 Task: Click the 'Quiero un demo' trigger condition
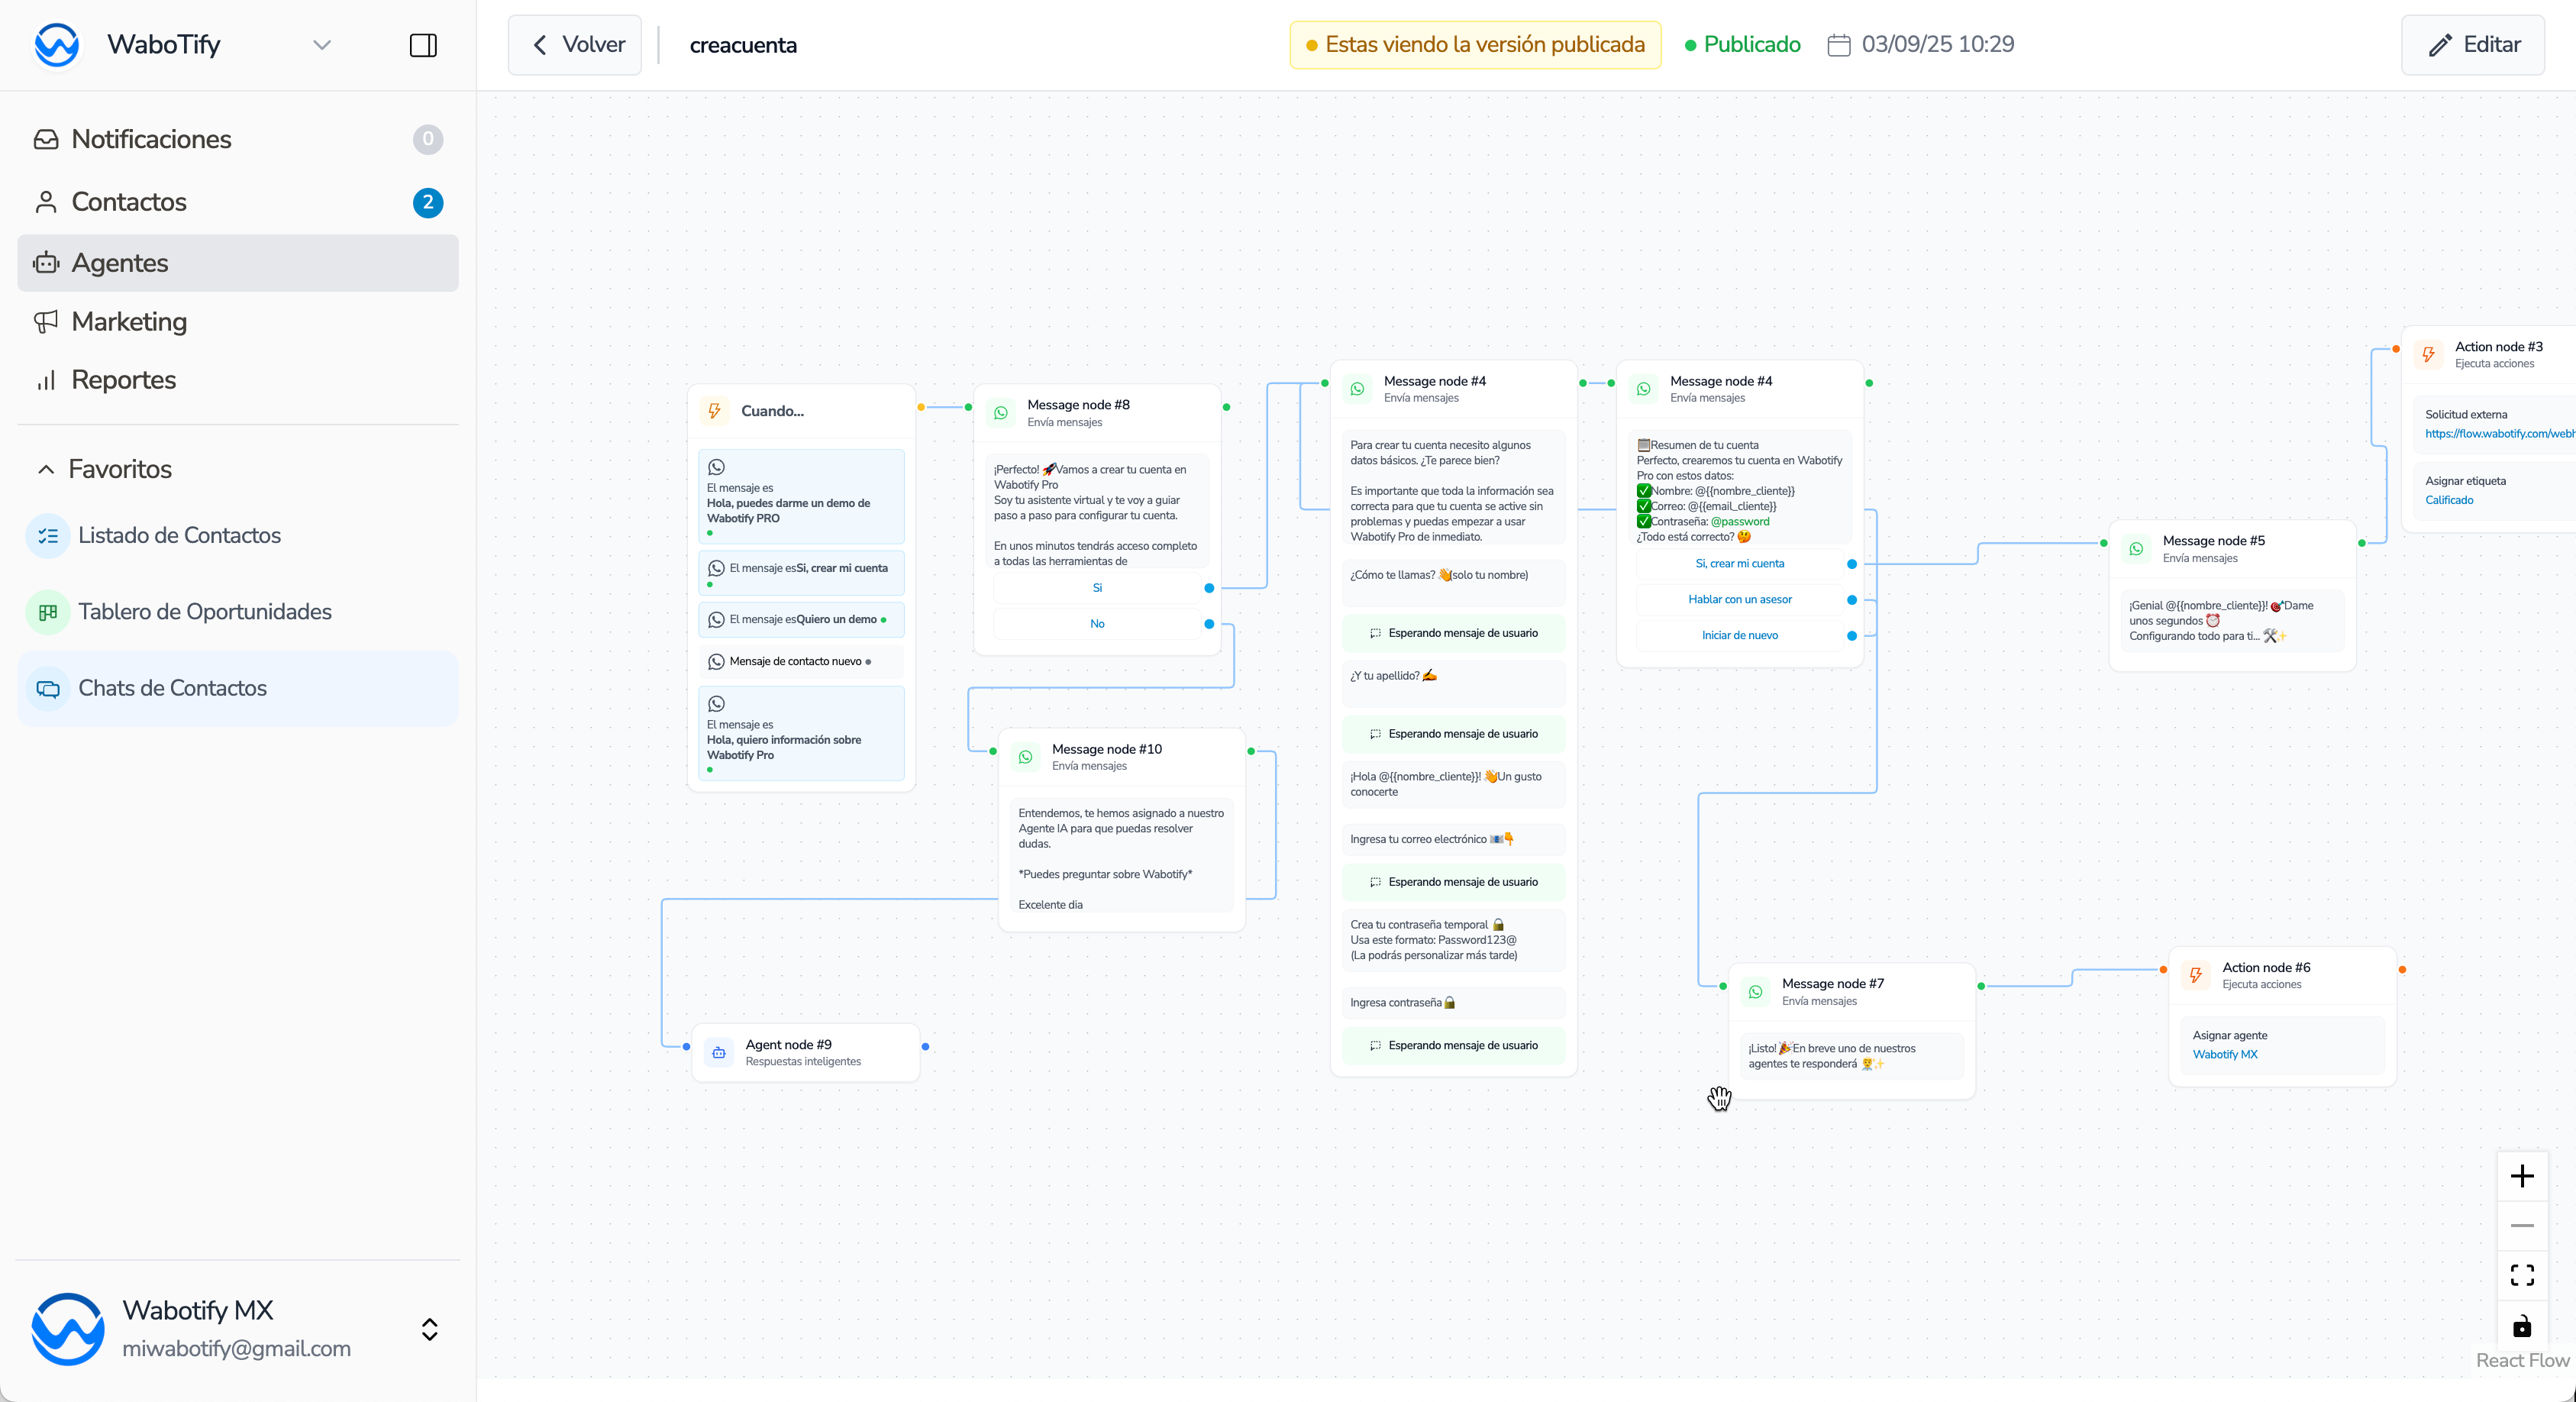[x=801, y=620]
